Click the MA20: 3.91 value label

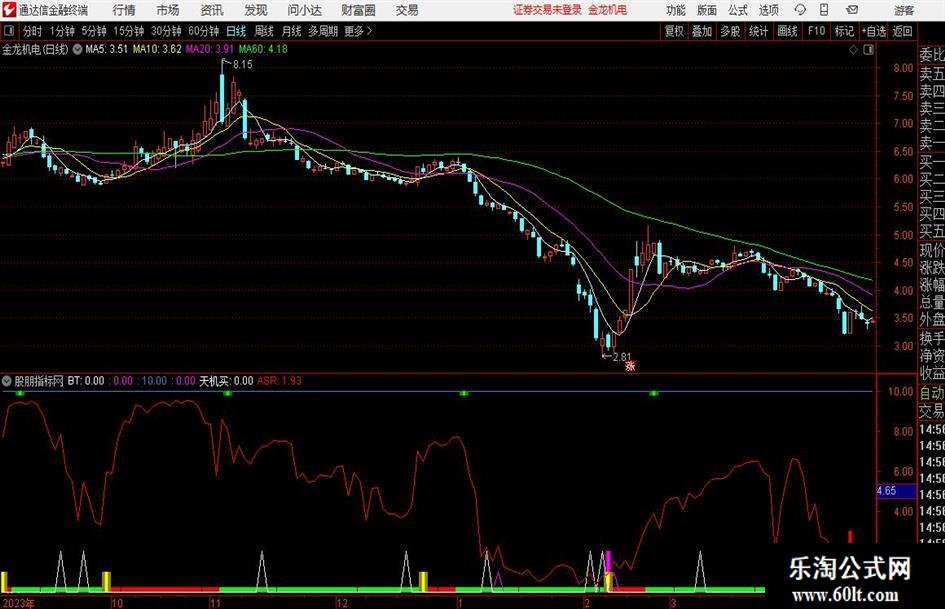point(210,49)
